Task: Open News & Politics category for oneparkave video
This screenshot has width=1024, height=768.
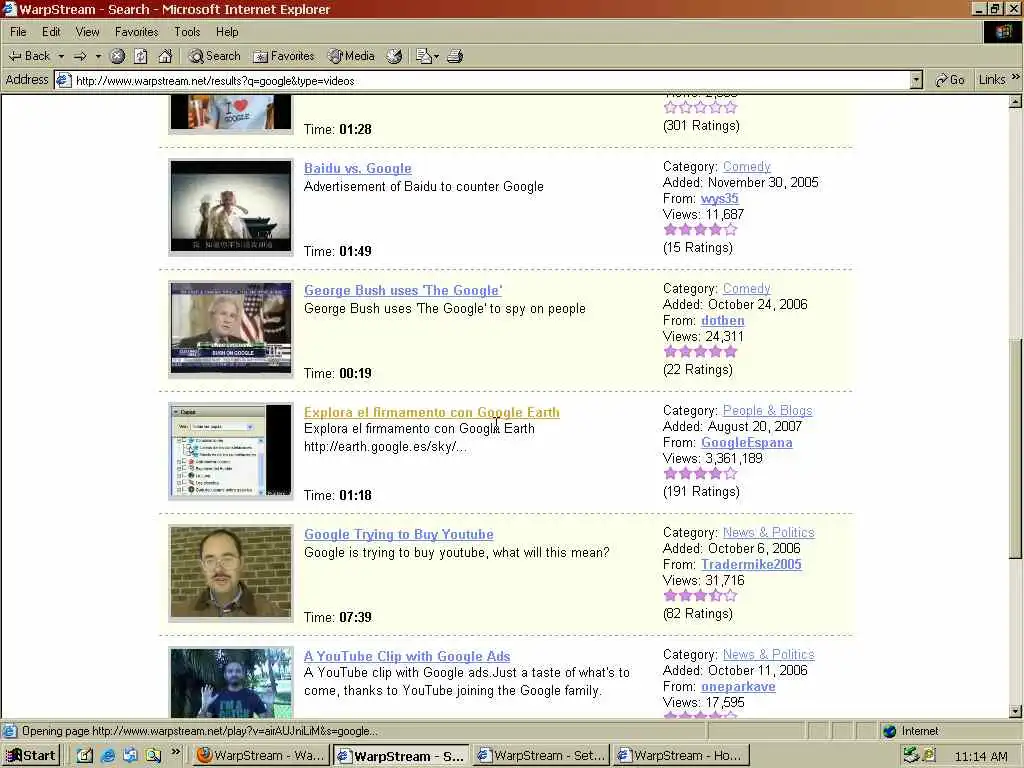Action: (769, 655)
